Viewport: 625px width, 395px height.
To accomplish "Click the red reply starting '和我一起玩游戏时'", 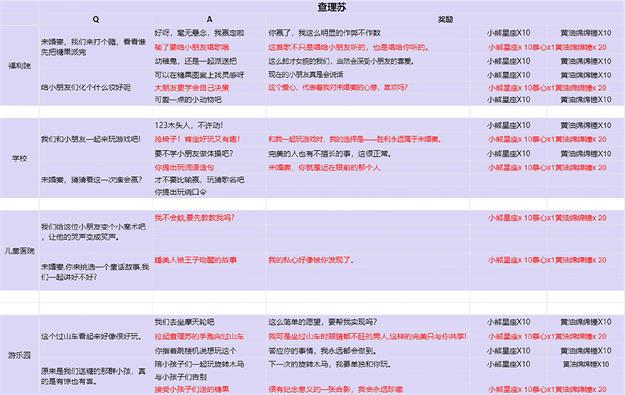I will [354, 140].
